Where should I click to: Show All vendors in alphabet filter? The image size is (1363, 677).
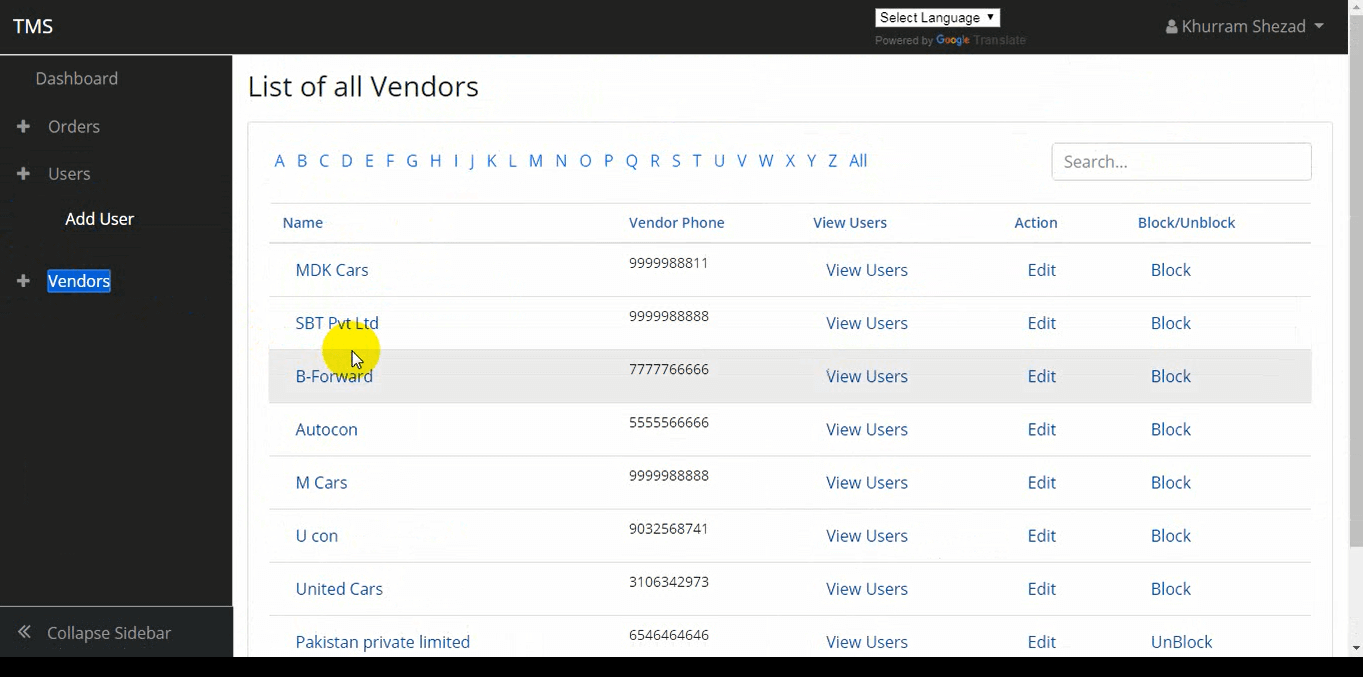(x=858, y=161)
